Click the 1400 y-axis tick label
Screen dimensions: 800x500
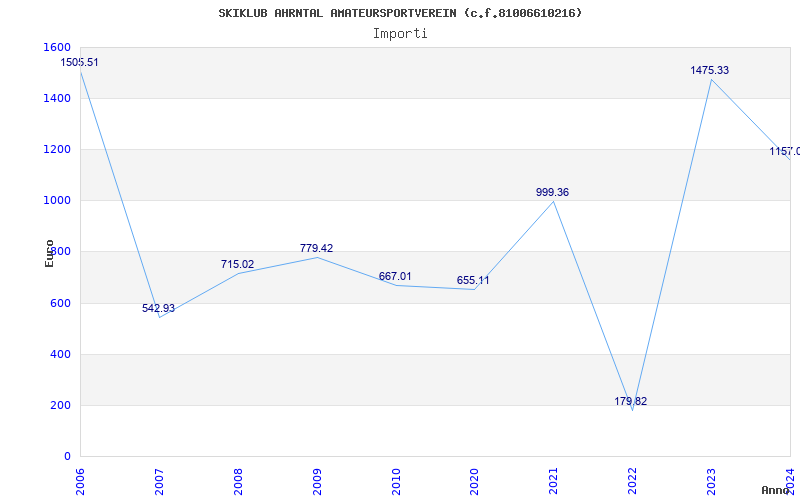[x=58, y=98]
